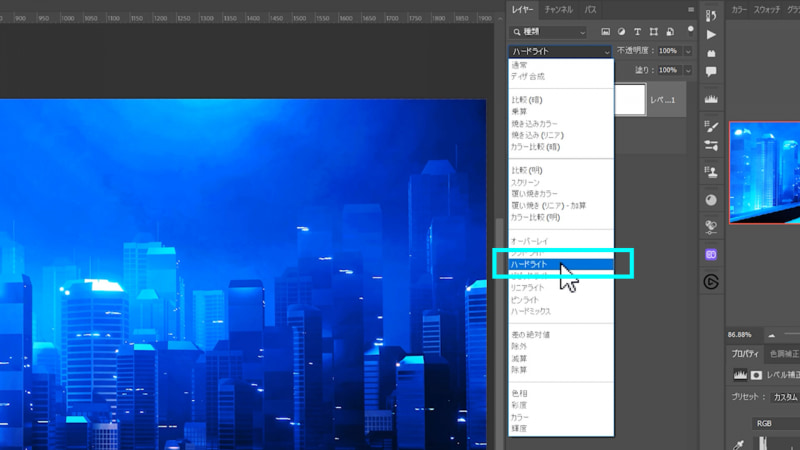Filter layers by adjustment layer icon

pyautogui.click(x=621, y=32)
